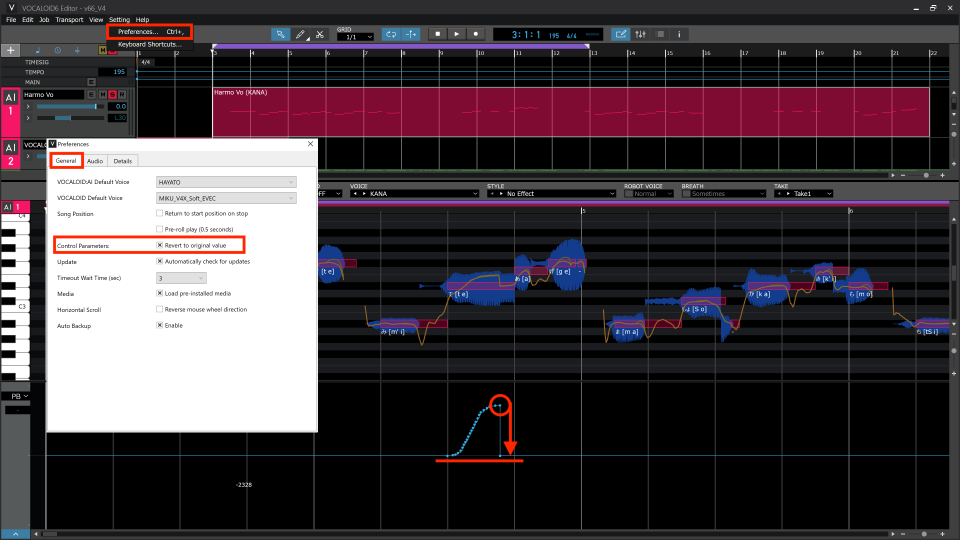The height and width of the screenshot is (540, 960).
Task: Stop playback in transport
Action: click(438, 34)
